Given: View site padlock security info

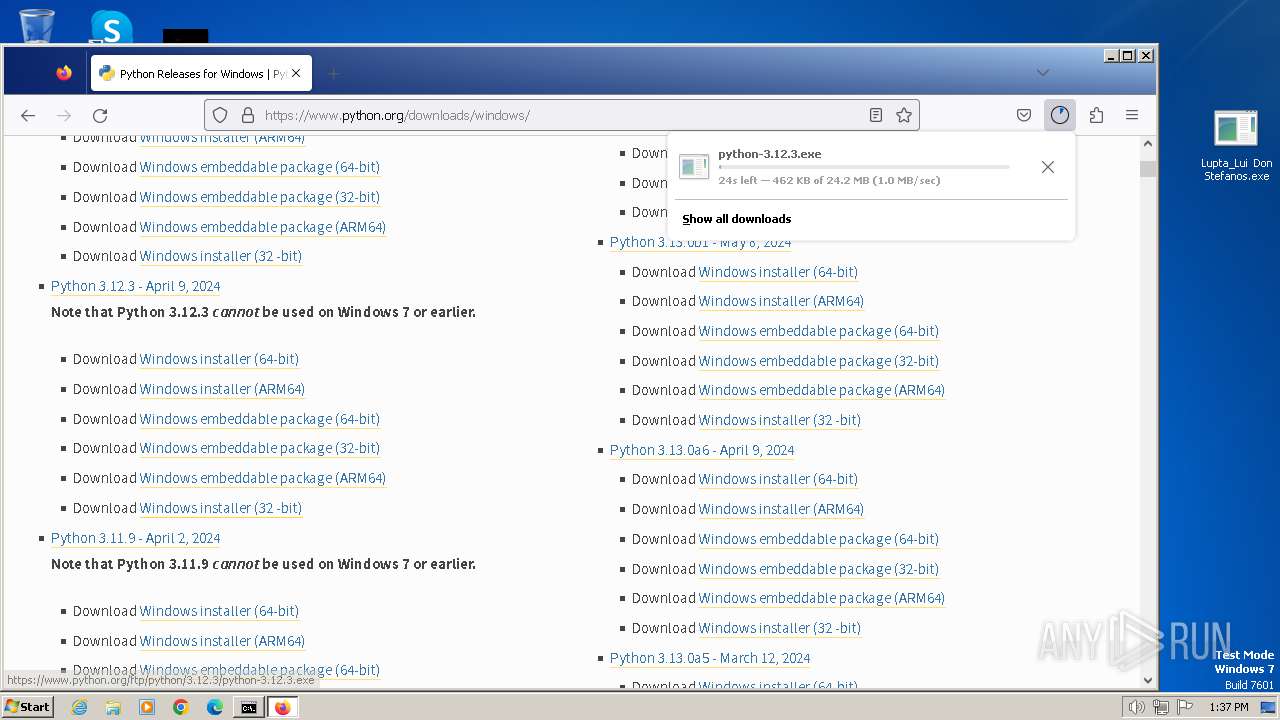Looking at the screenshot, I should point(247,115).
